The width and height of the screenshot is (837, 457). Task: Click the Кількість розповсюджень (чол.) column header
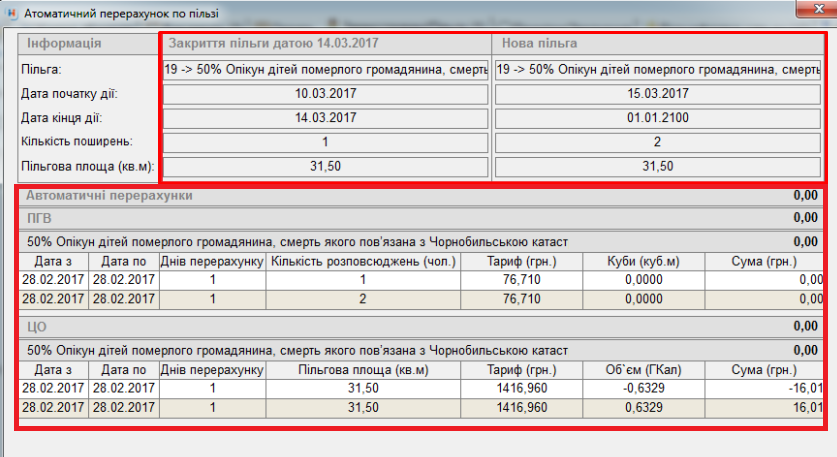pos(363,262)
